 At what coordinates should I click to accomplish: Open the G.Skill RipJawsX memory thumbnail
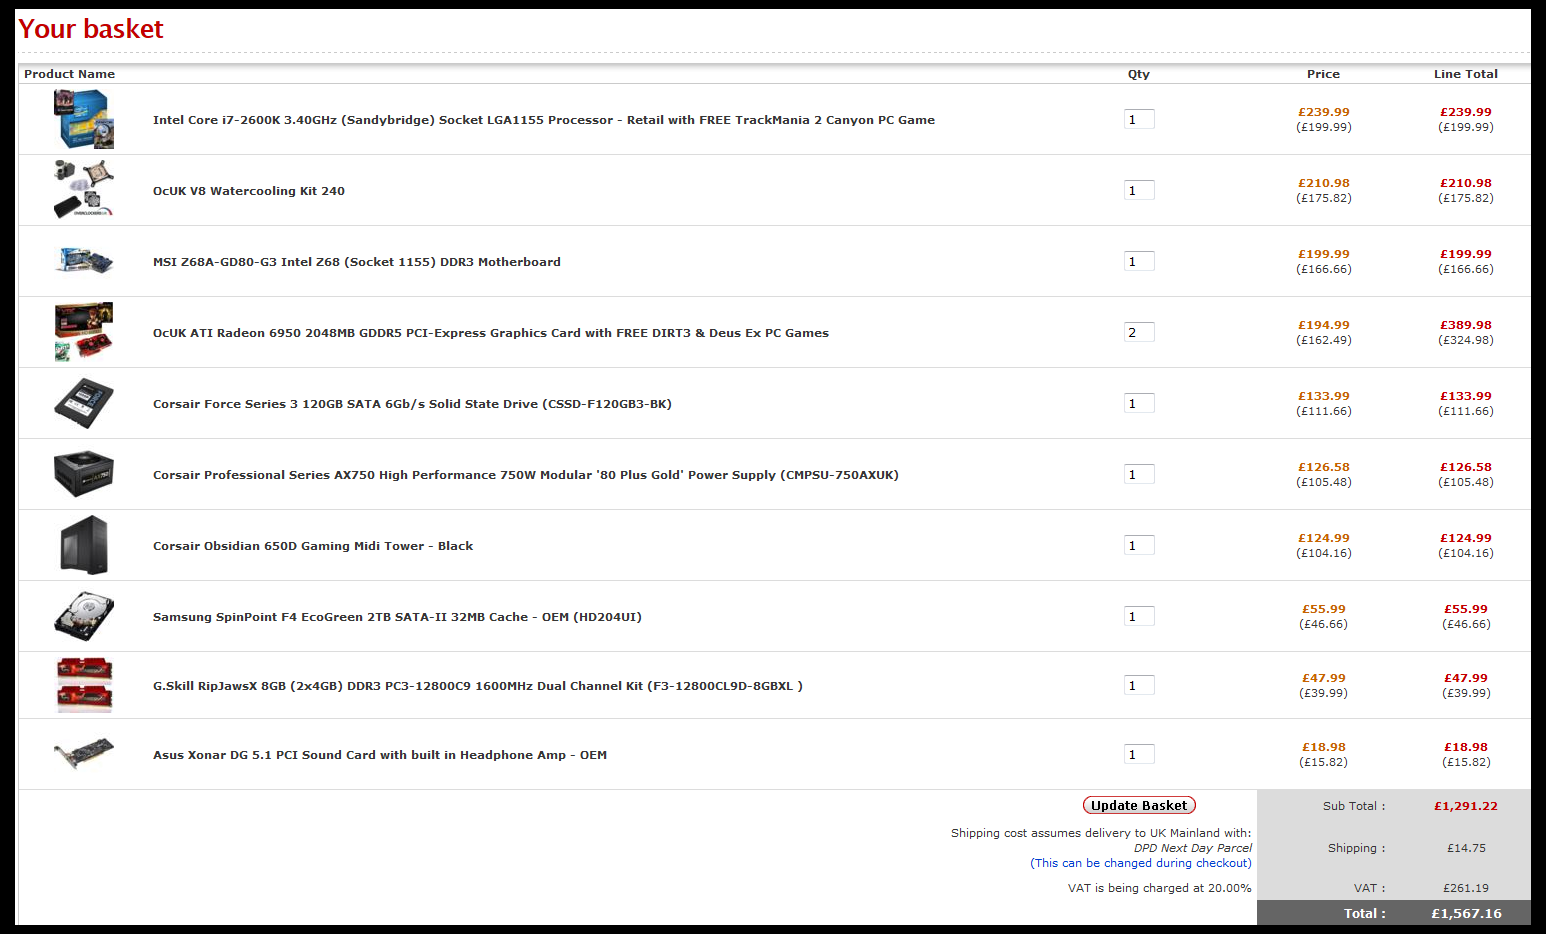(84, 685)
